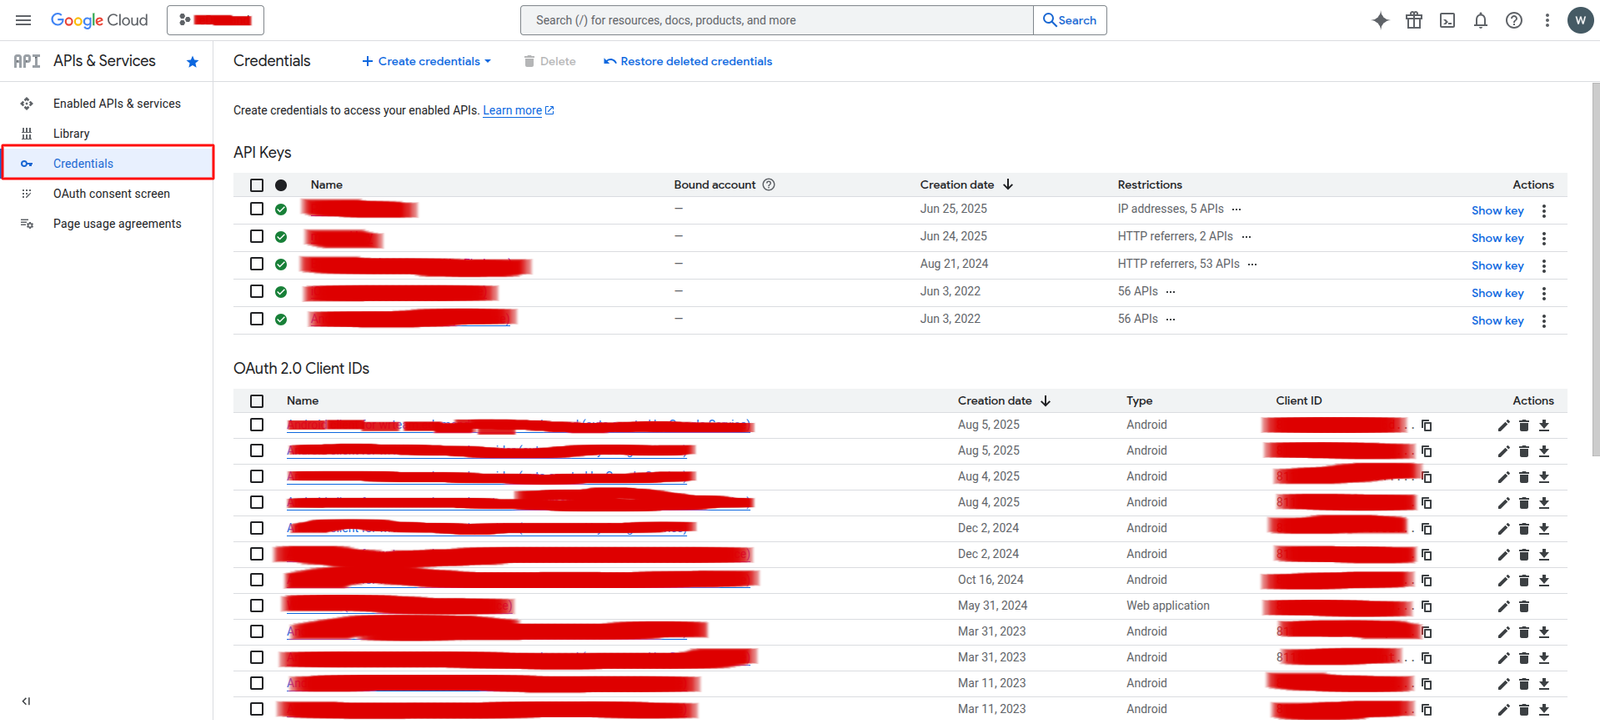
Task: Download the Oct 16, 2024 OAuth client
Action: [1544, 580]
